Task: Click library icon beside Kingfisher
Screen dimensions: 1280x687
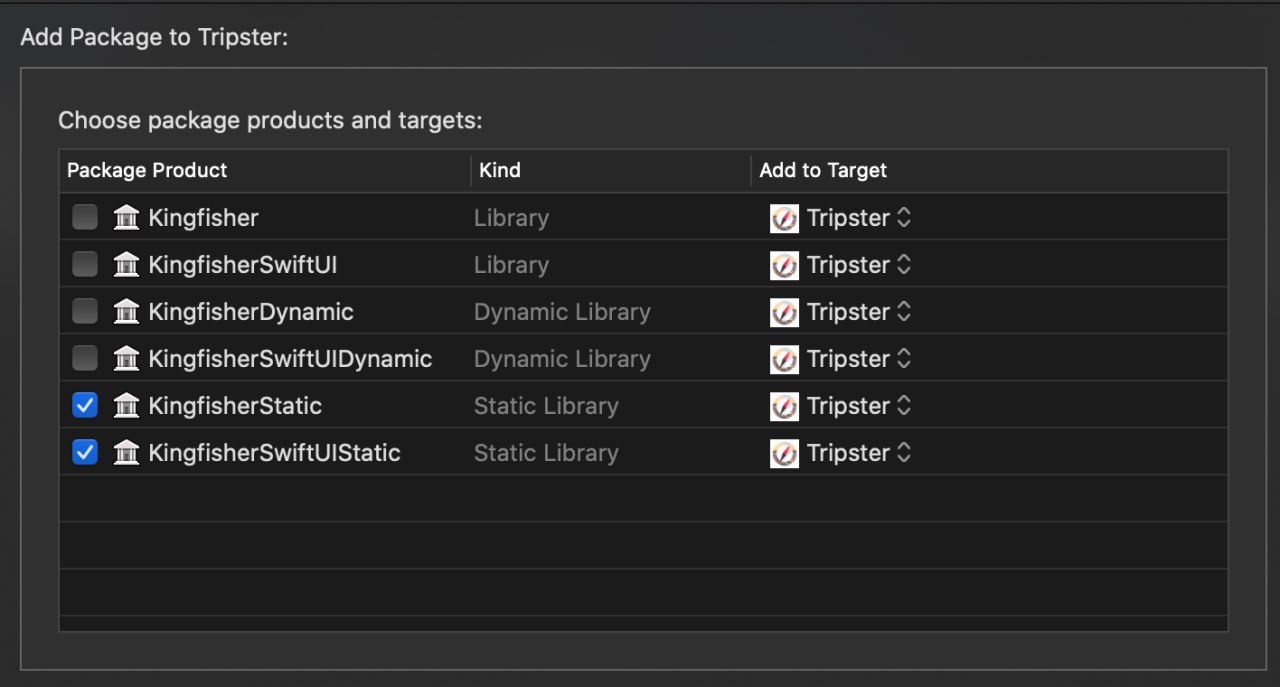Action: pos(126,217)
